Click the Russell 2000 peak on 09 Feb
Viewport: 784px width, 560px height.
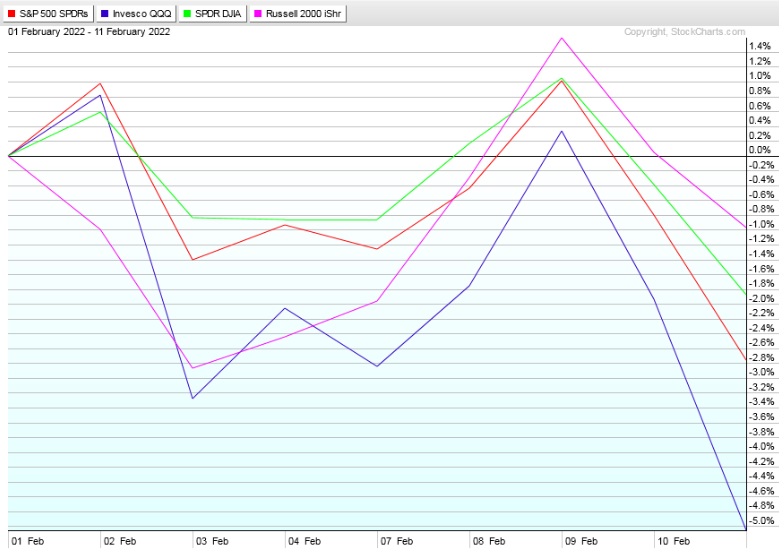(x=562, y=38)
